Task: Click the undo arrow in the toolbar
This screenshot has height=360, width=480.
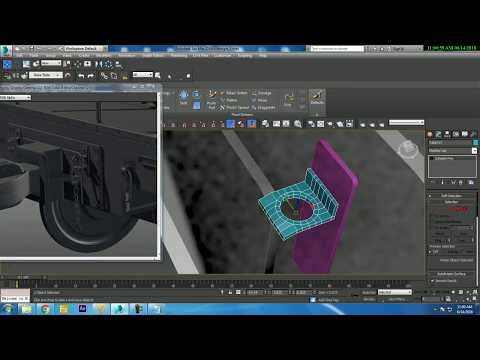Action: point(81,76)
